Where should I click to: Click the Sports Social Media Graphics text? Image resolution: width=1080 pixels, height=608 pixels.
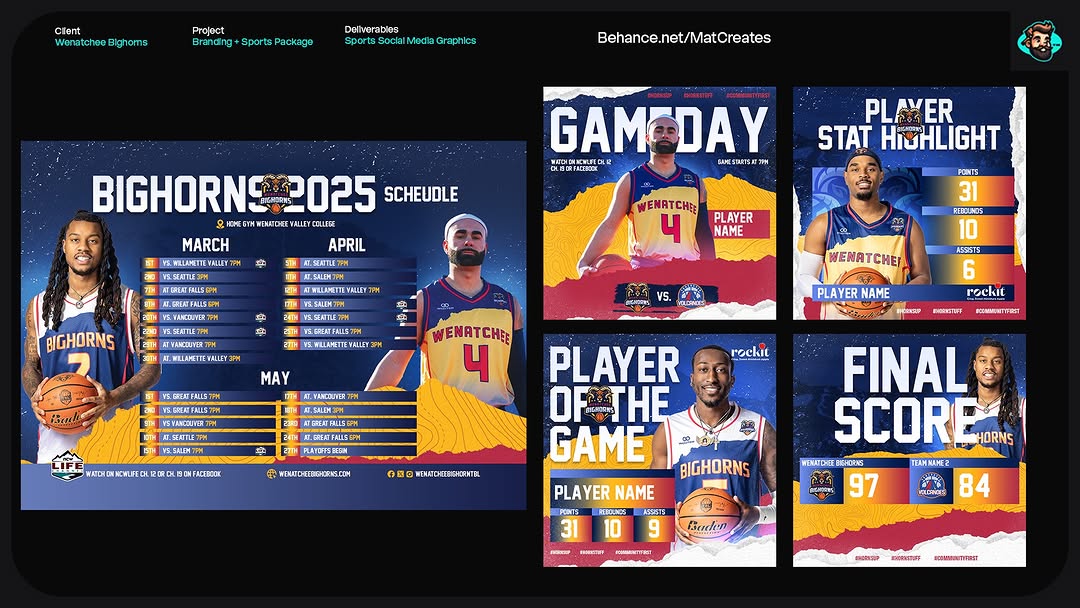pos(411,41)
